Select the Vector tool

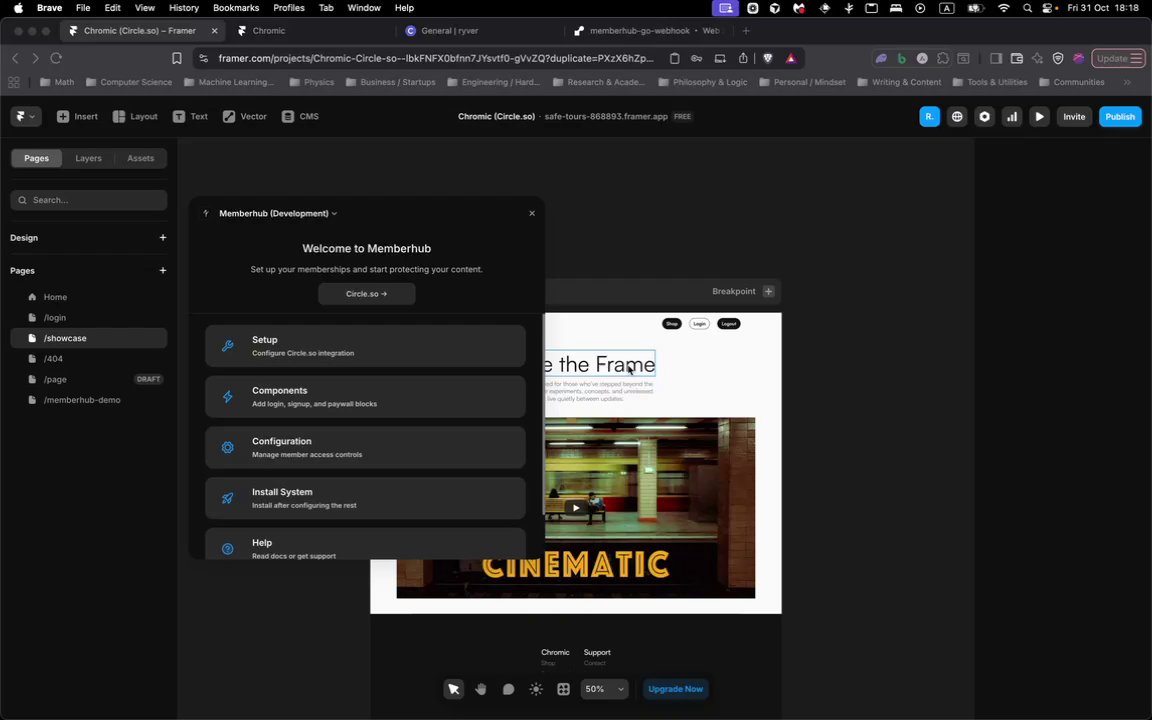tap(245, 116)
